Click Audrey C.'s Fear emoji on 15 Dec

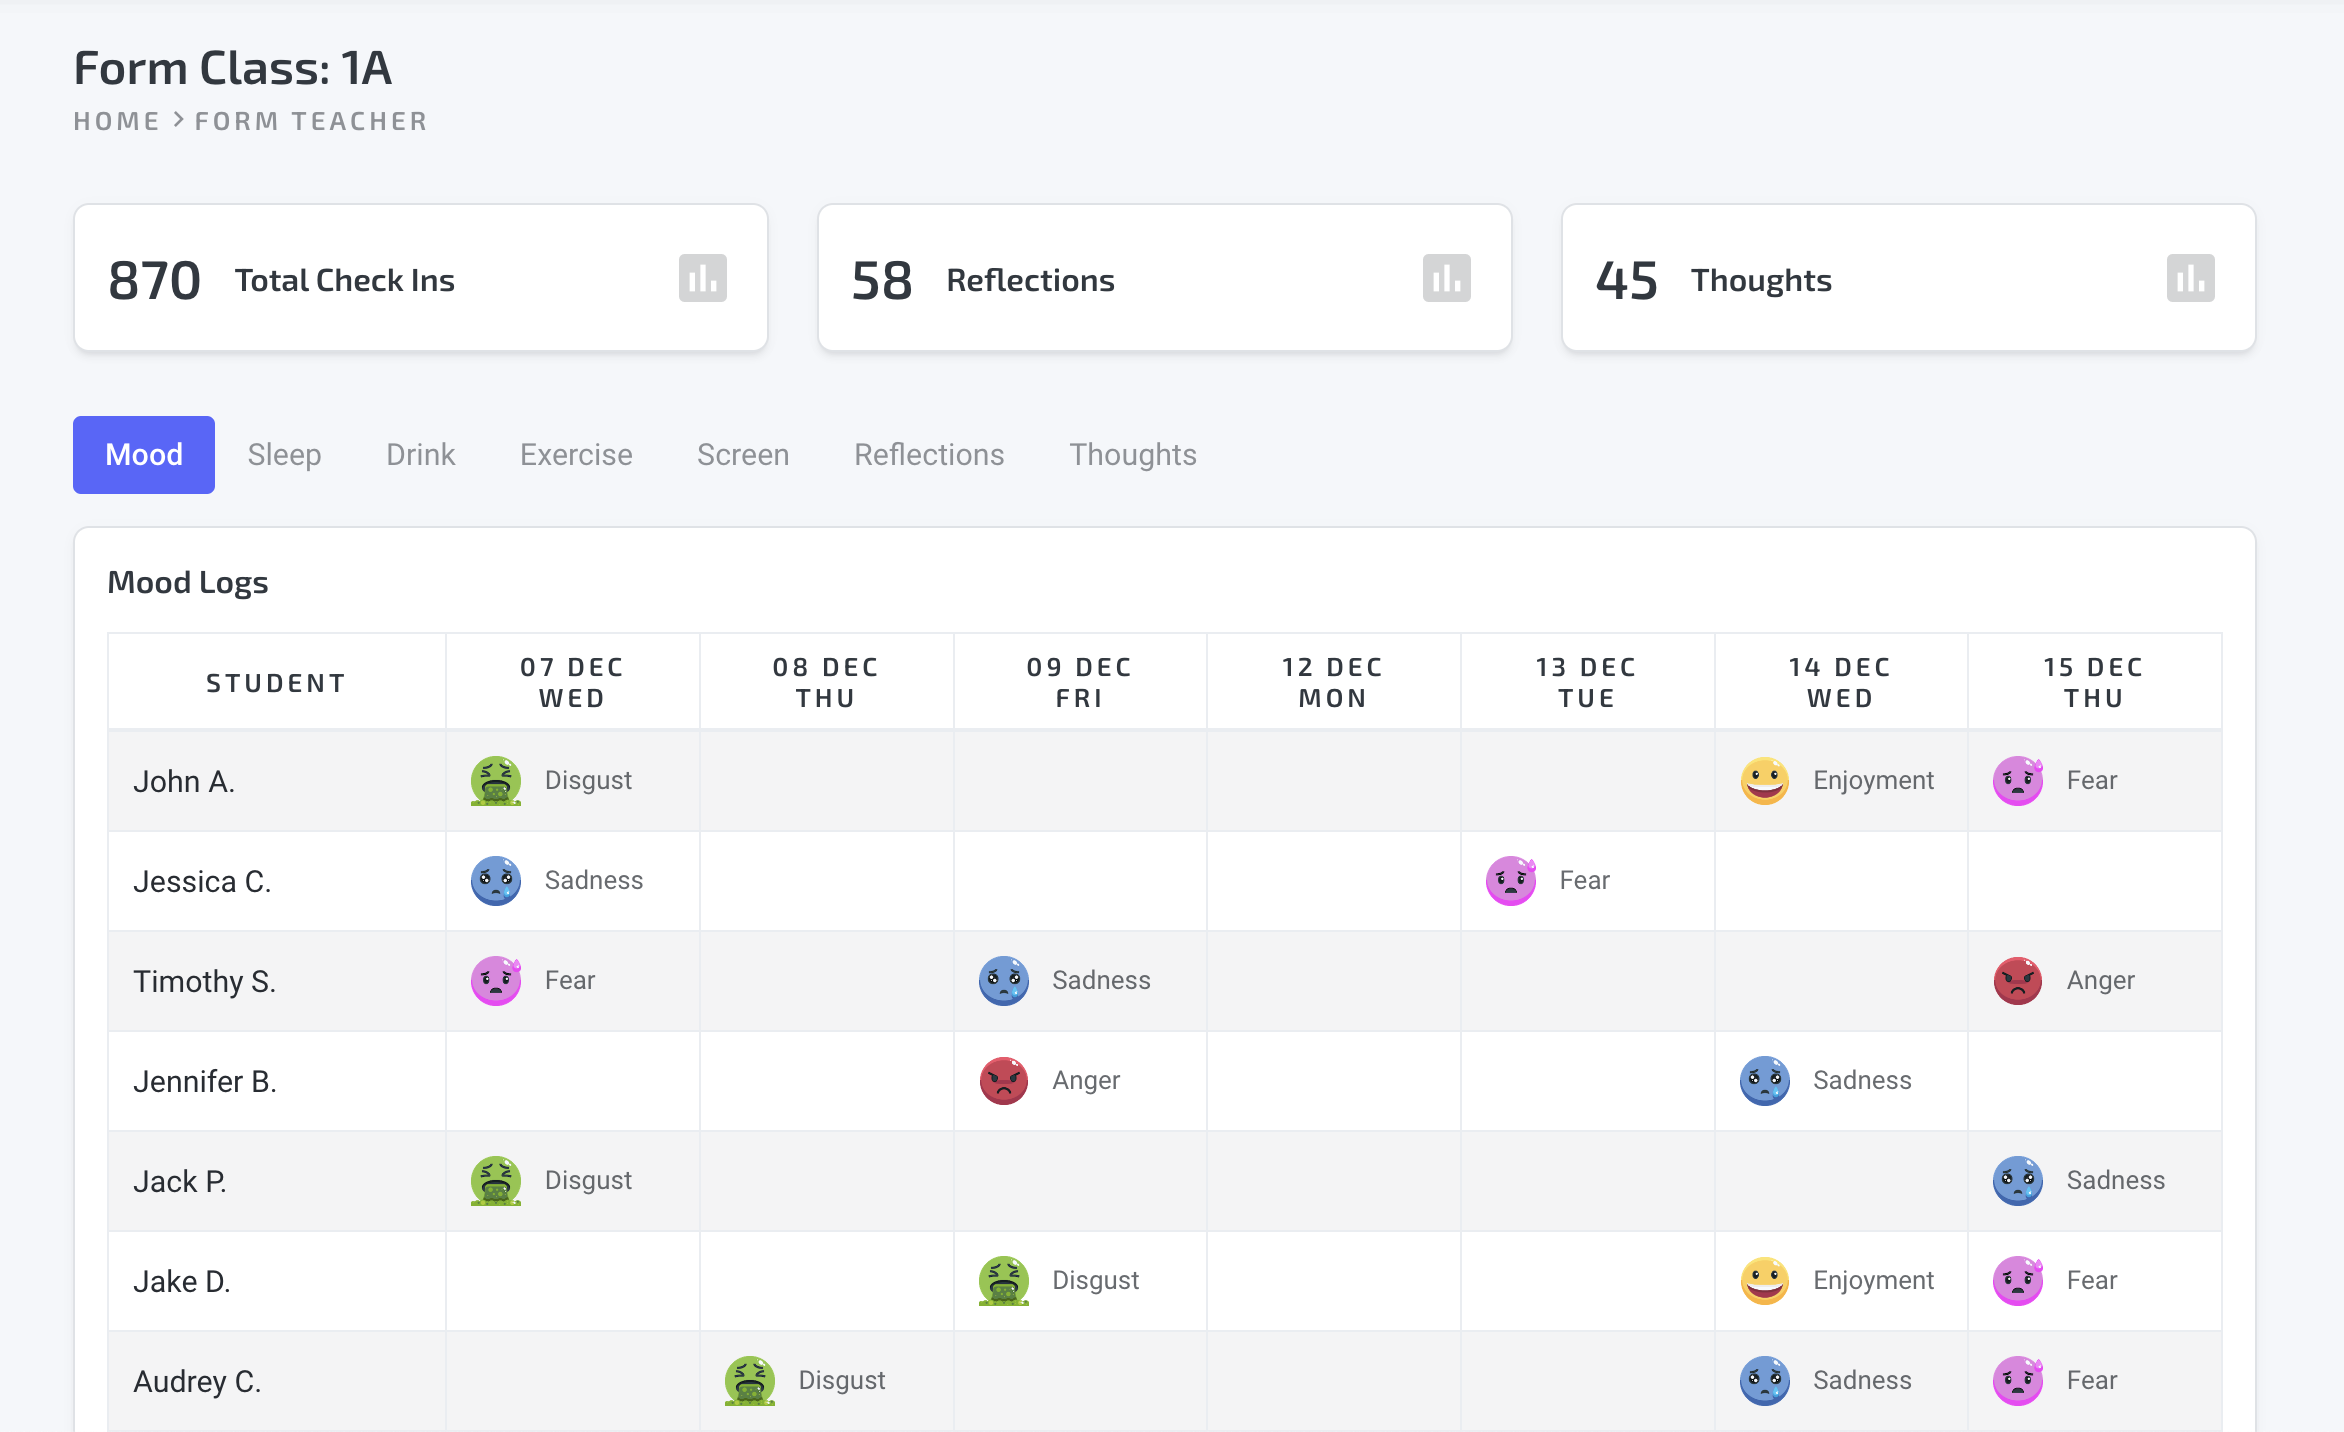(x=2018, y=1381)
